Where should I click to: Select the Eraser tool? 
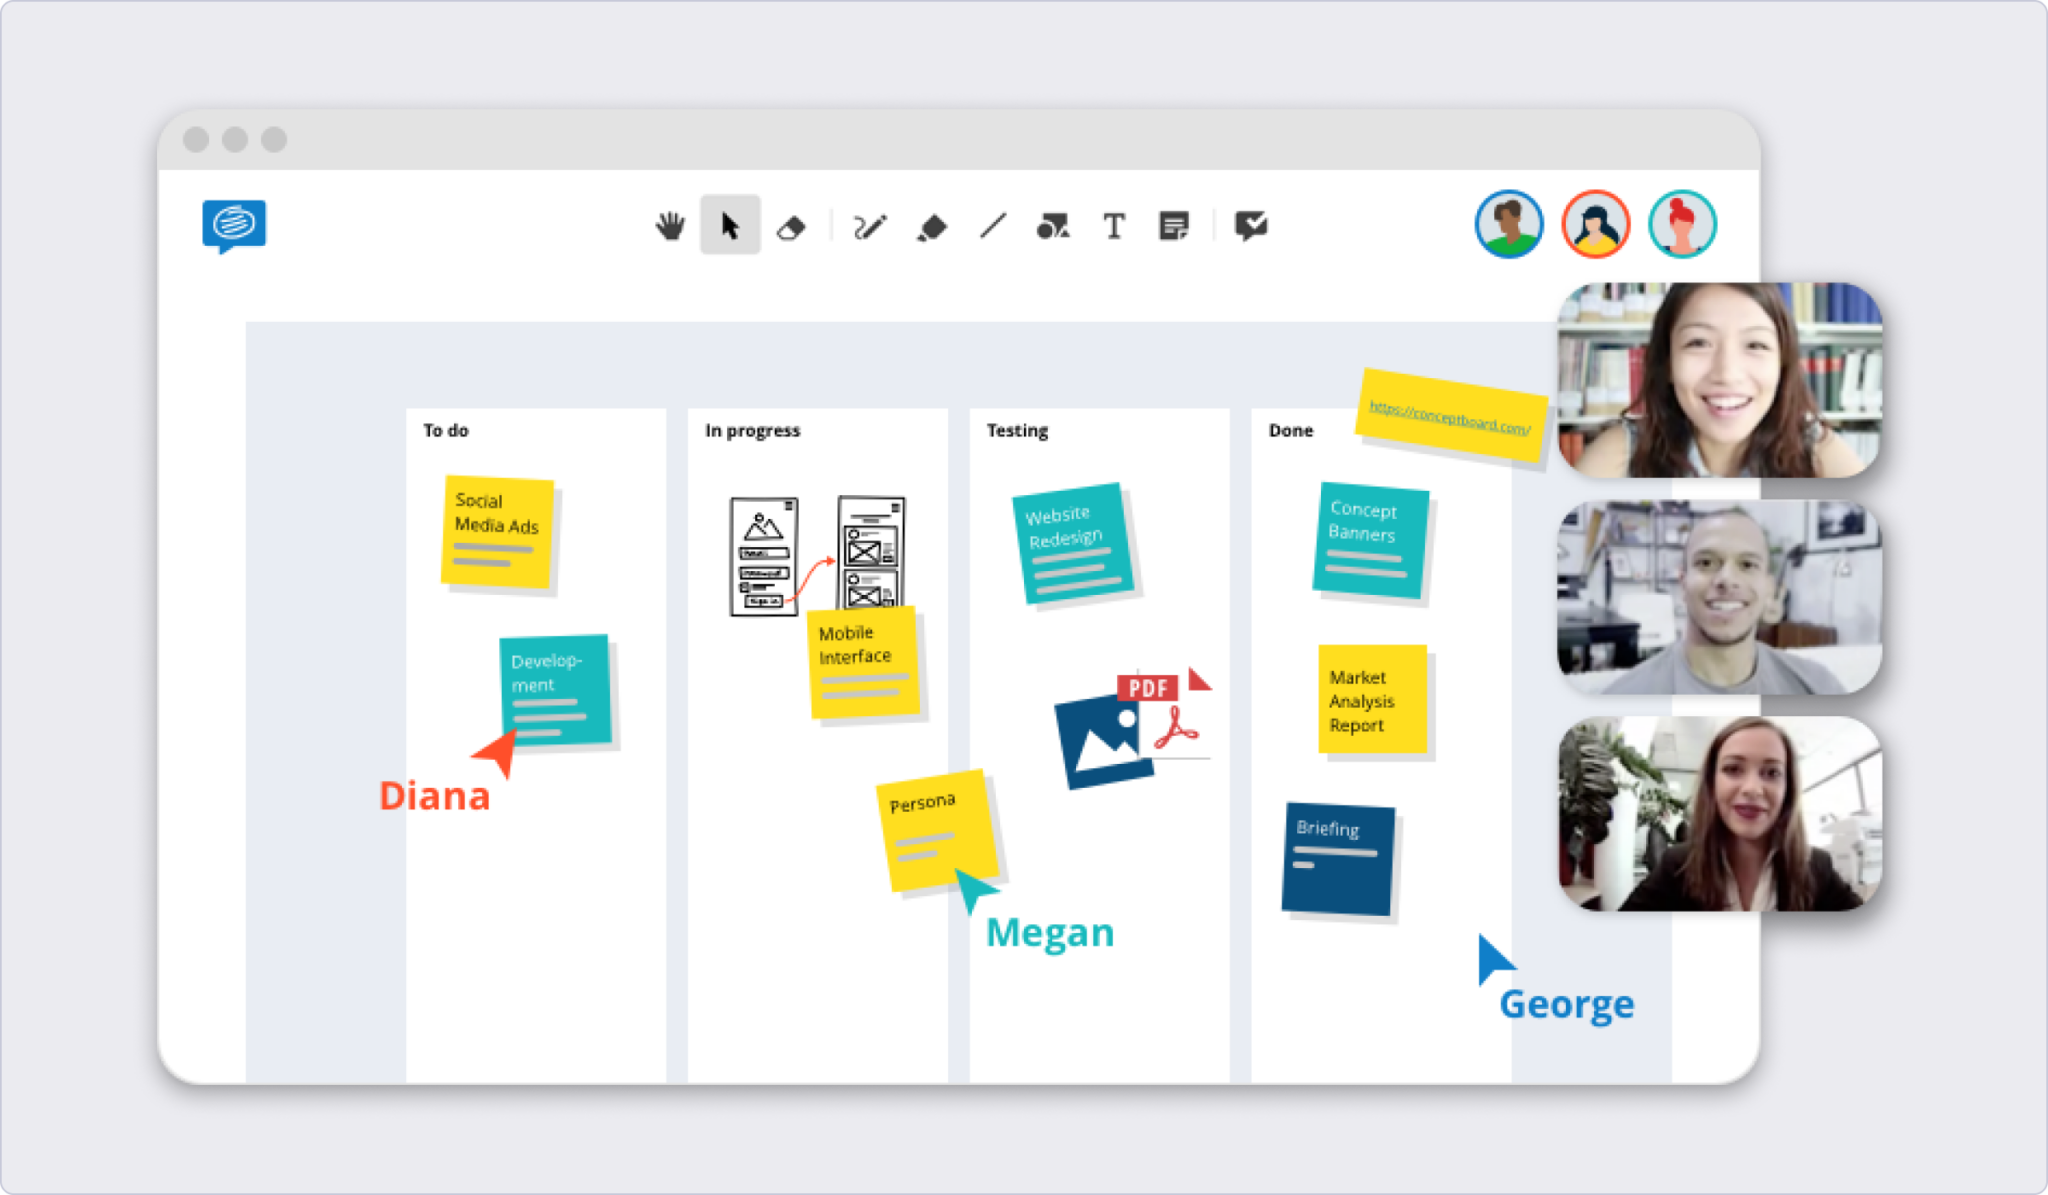coord(791,226)
